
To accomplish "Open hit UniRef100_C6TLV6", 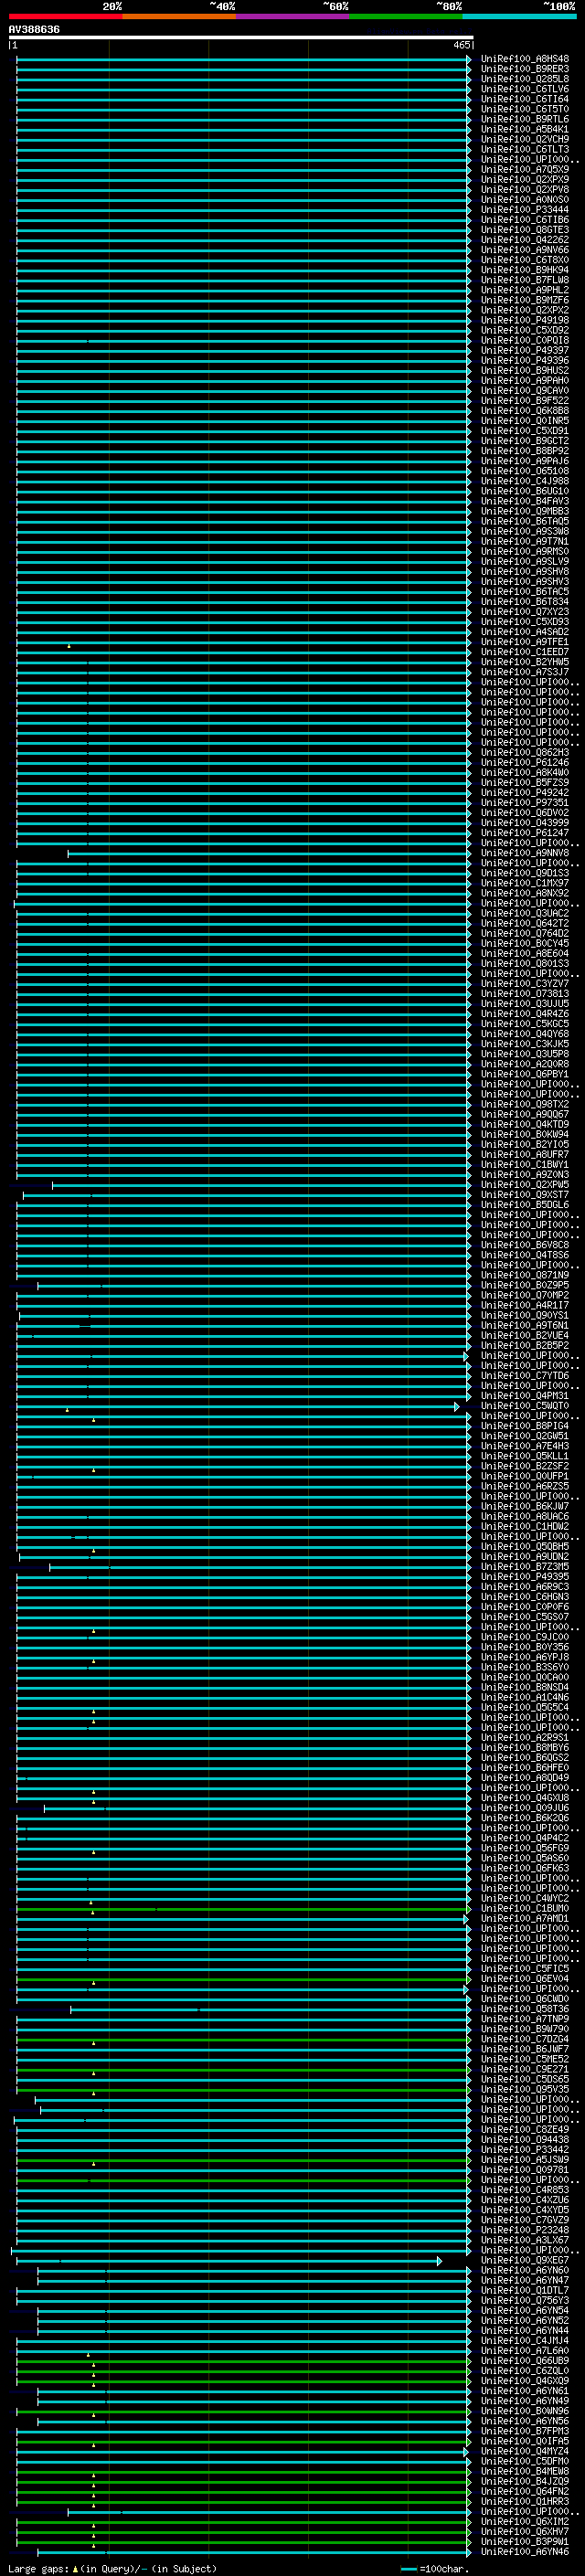I will point(525,89).
